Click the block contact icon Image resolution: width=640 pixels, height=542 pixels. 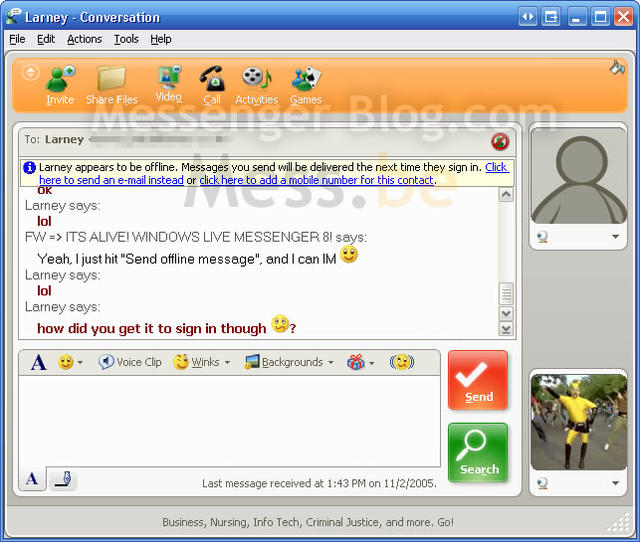[500, 141]
